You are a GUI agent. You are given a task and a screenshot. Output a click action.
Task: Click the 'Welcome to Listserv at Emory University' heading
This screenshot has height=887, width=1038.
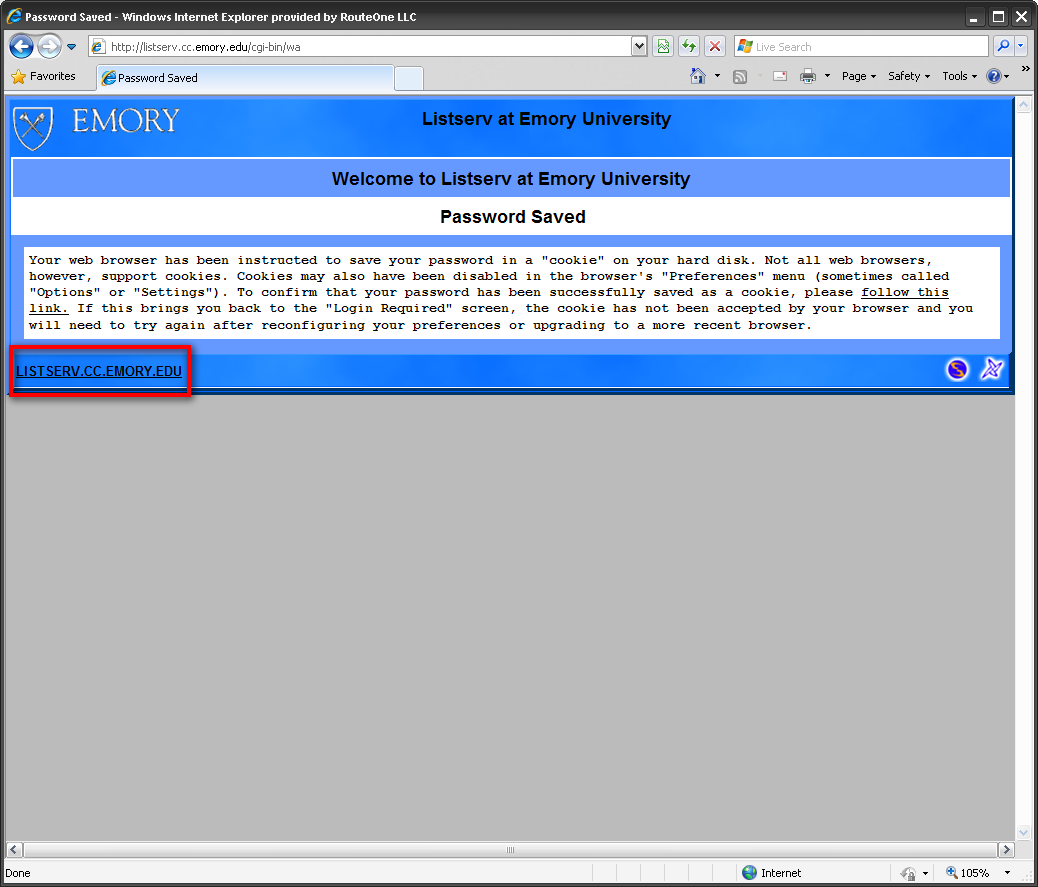coord(511,179)
